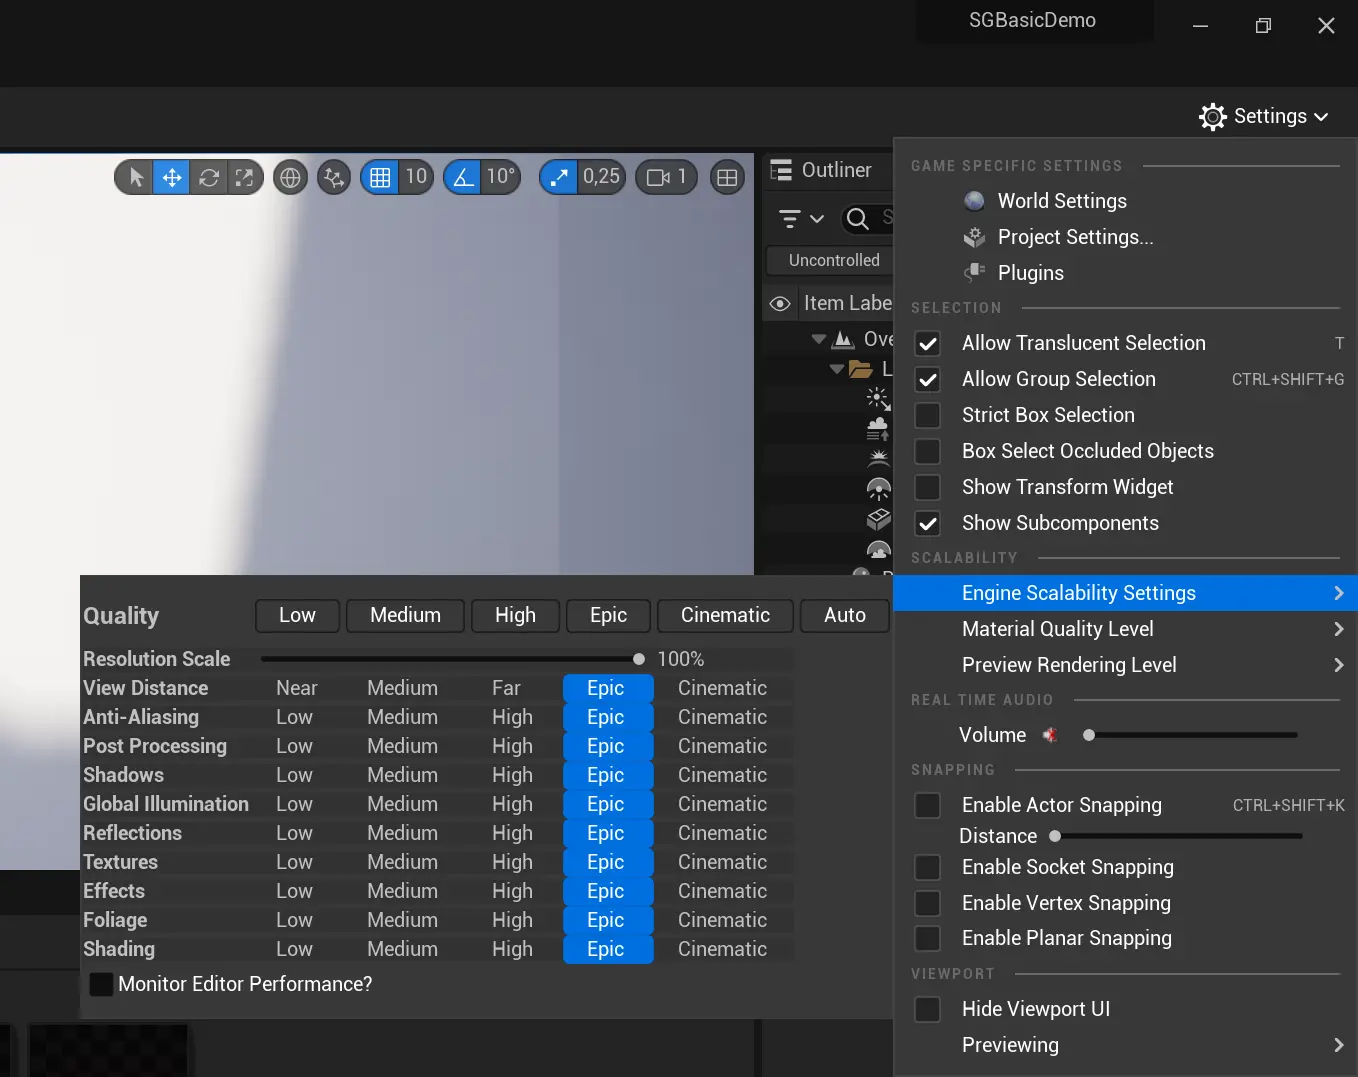The height and width of the screenshot is (1077, 1358).
Task: Switch to the Scale tool
Action: coord(245,177)
